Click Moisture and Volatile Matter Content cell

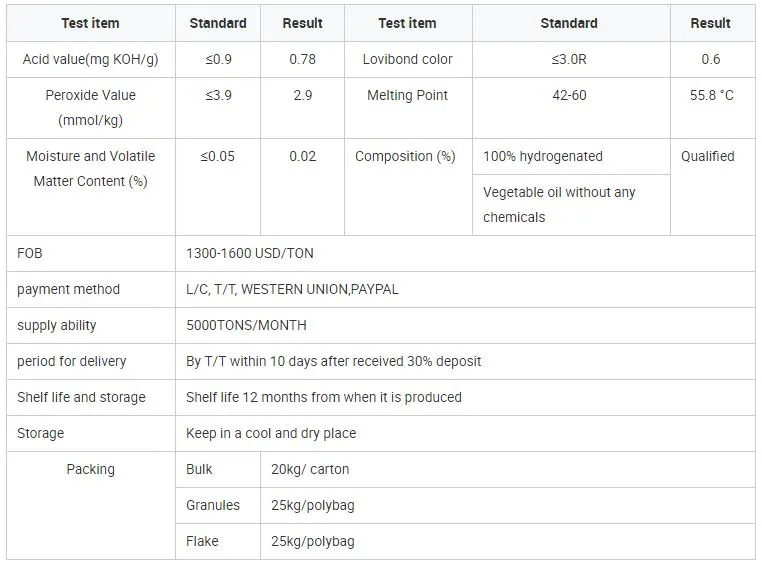click(x=90, y=168)
